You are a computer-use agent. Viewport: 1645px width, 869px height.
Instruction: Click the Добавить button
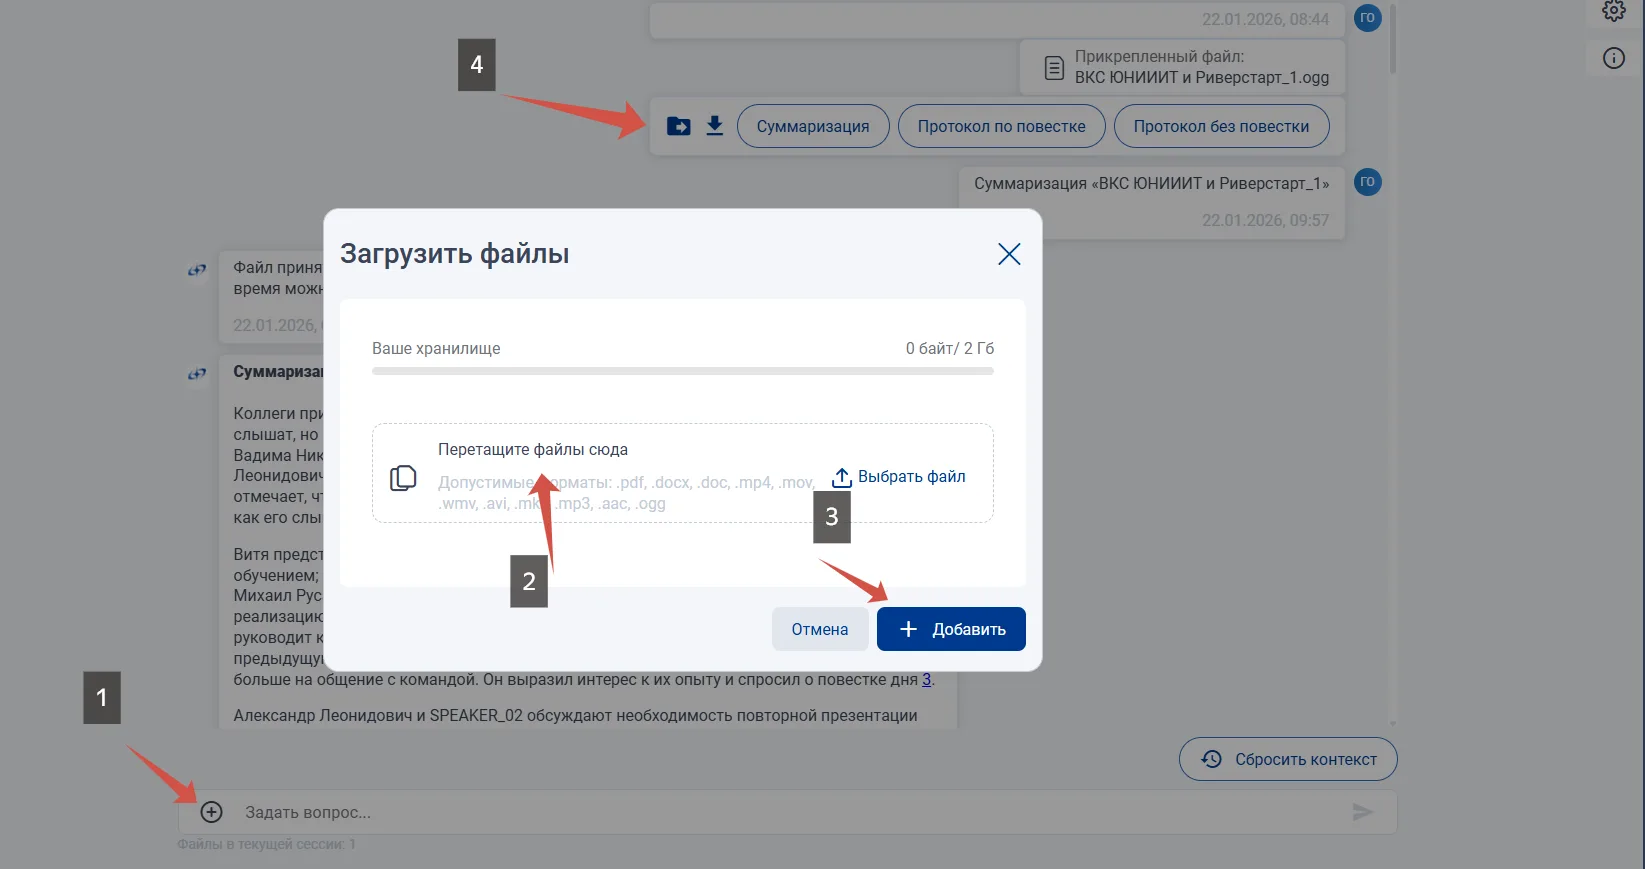pyautogui.click(x=951, y=629)
